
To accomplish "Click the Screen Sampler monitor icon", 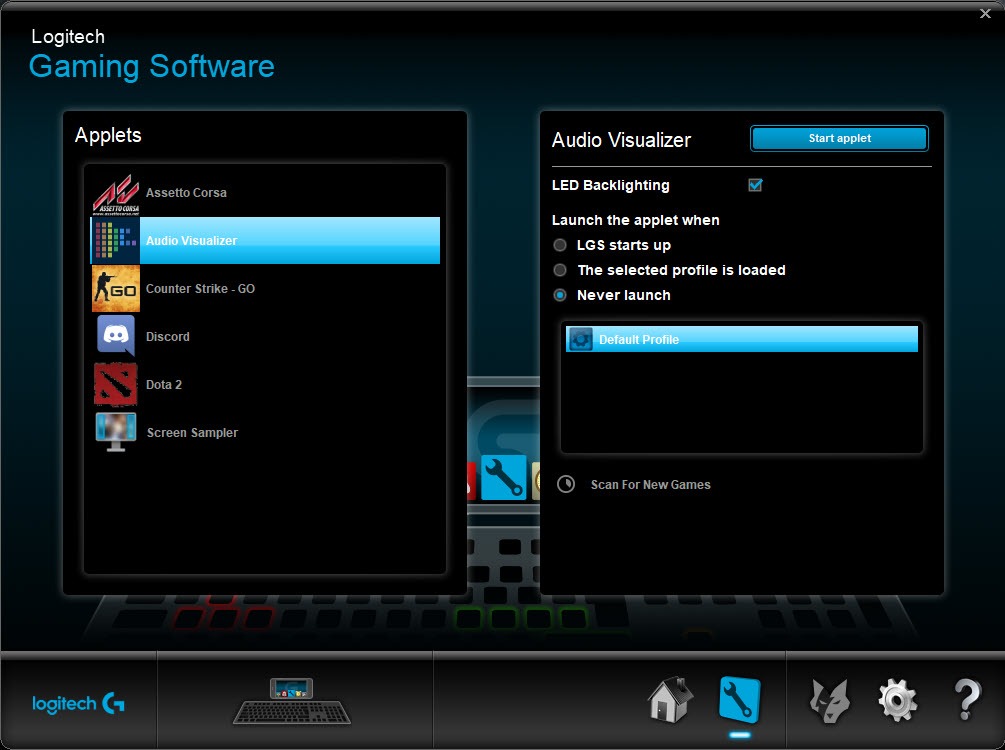I will [x=115, y=432].
